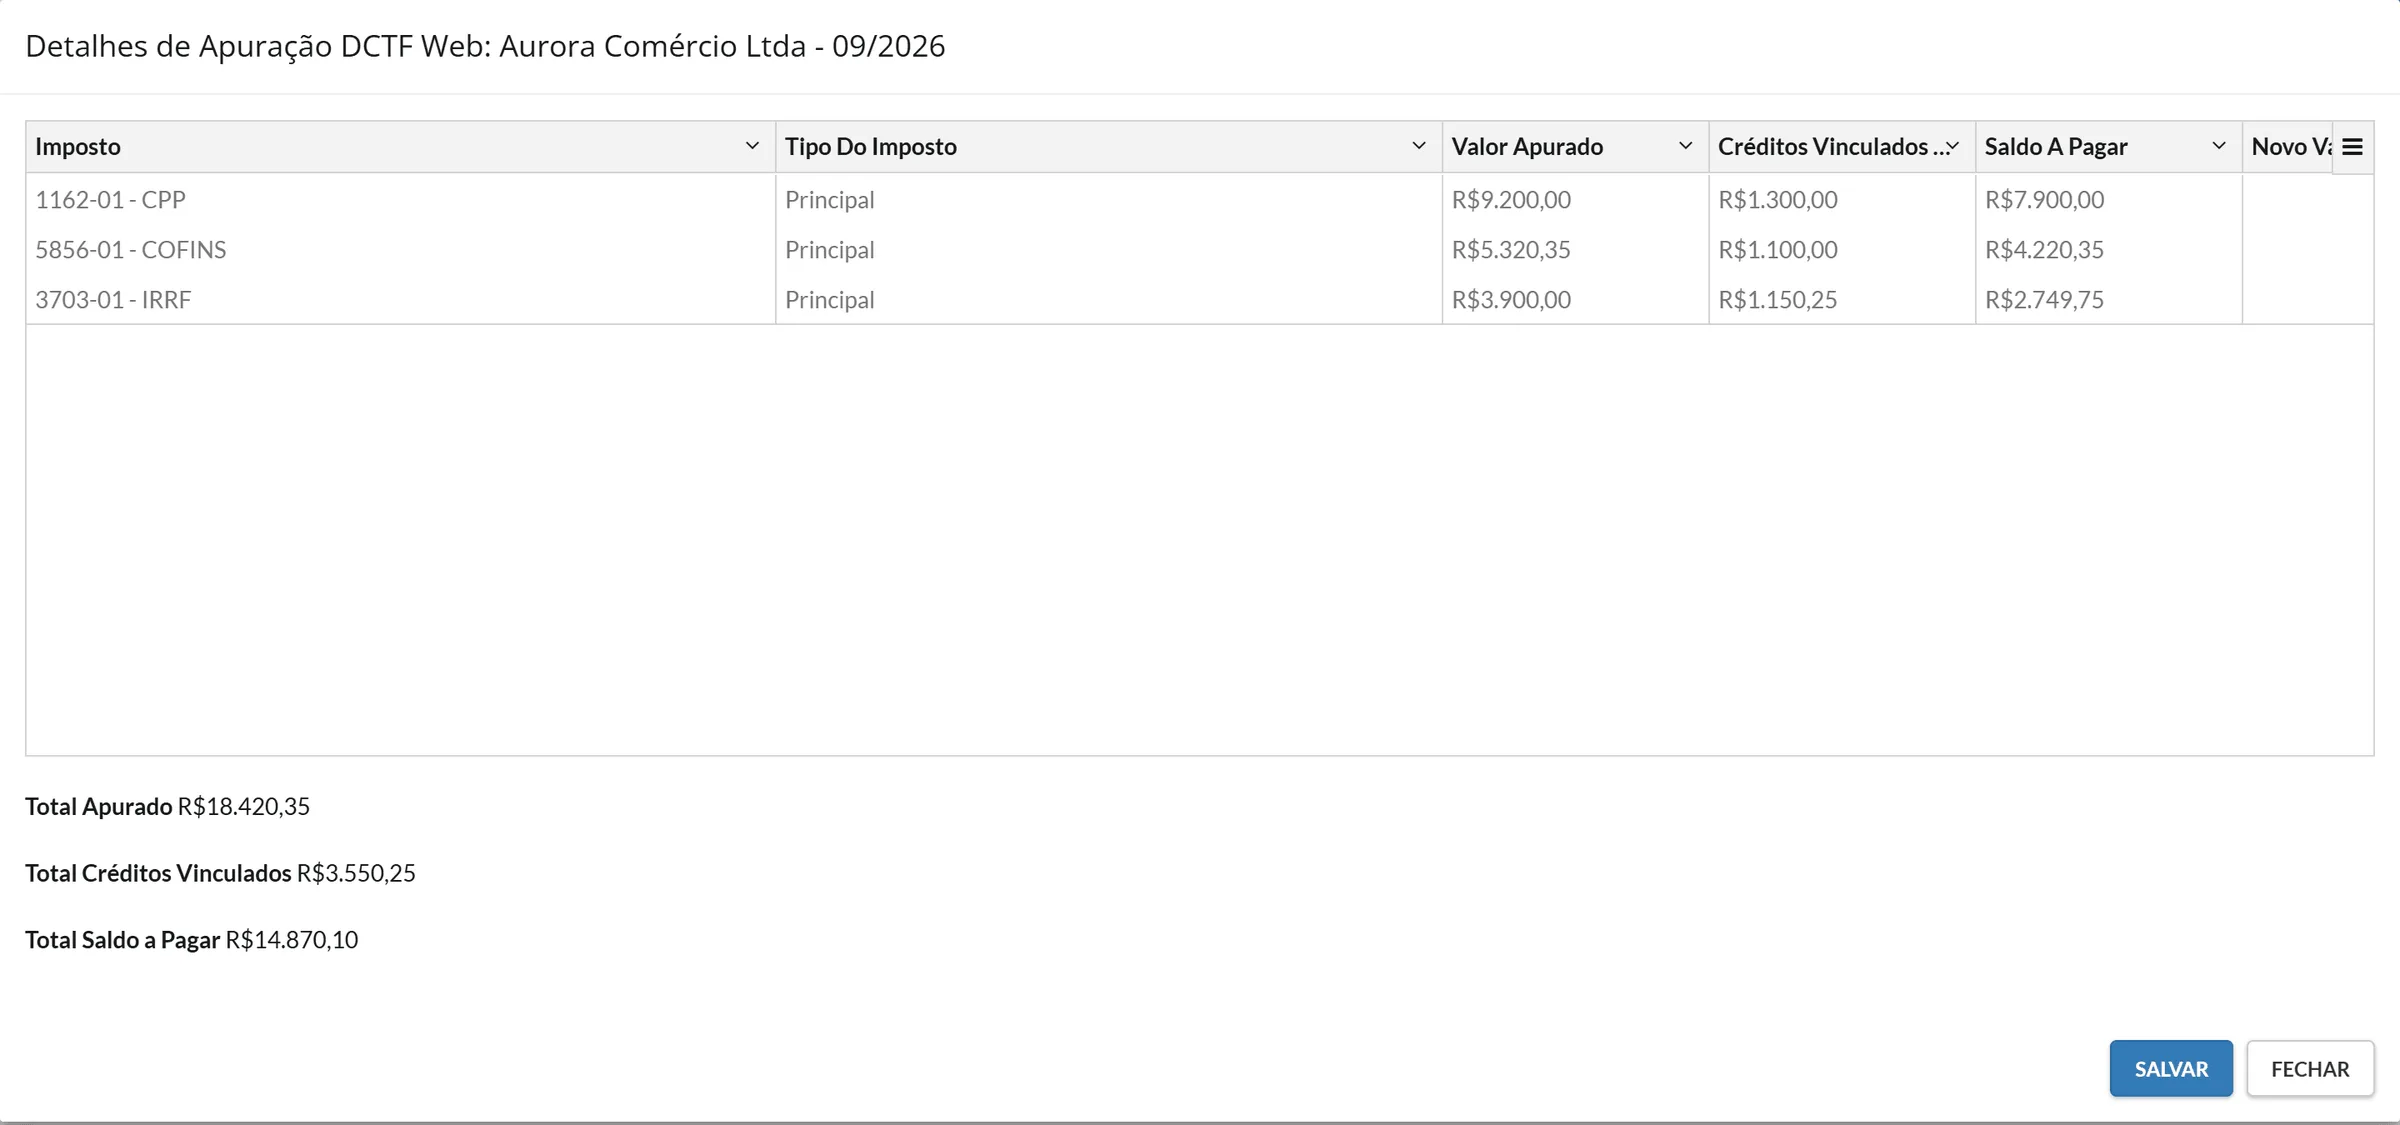Open the Saldo A Pagar column chevron
Image resolution: width=2400 pixels, height=1125 pixels.
pyautogui.click(x=2218, y=146)
